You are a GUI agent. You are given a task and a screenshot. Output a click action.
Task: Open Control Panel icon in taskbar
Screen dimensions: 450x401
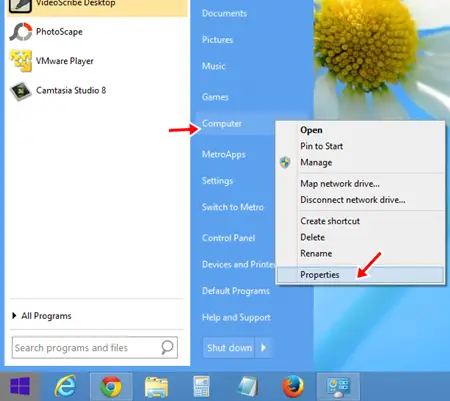(x=338, y=387)
